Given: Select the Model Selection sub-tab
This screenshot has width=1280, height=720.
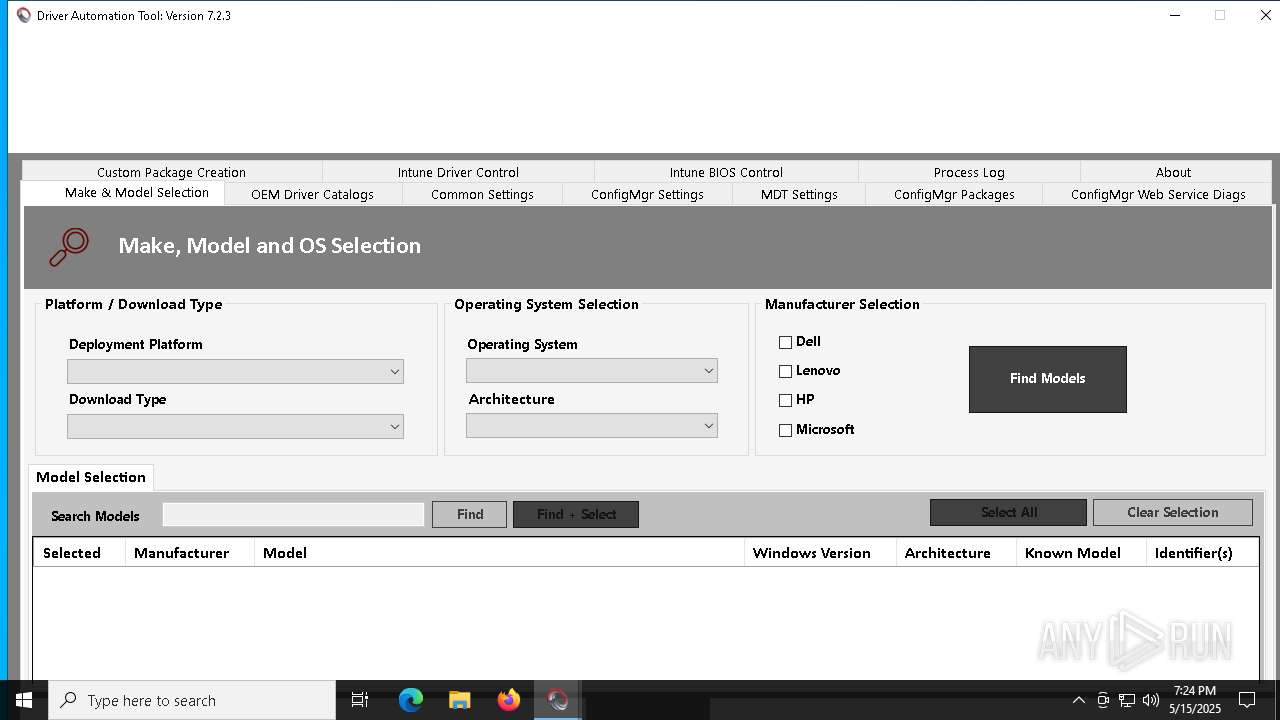Looking at the screenshot, I should (x=91, y=477).
